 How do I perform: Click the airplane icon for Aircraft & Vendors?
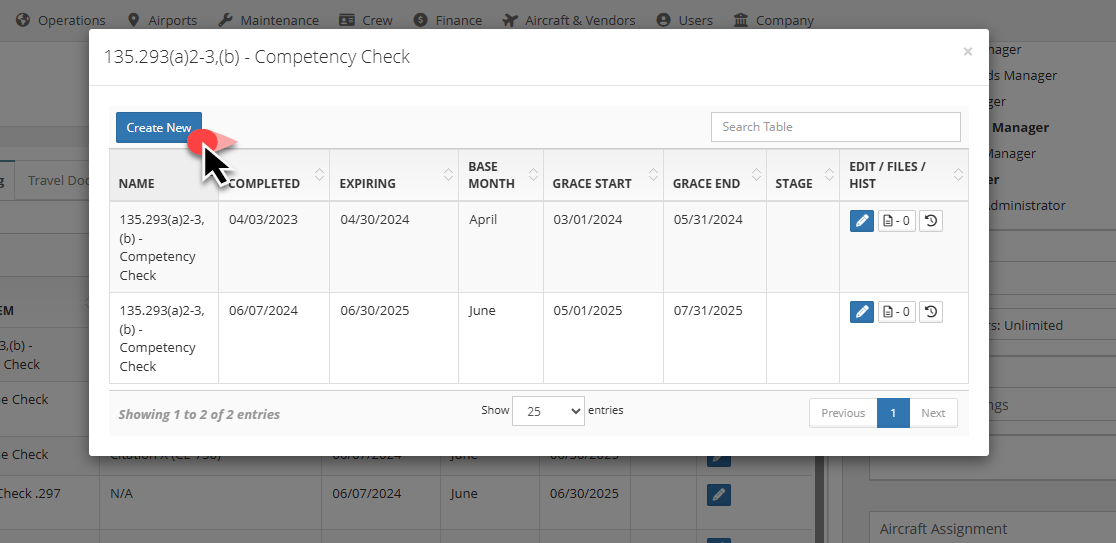click(x=510, y=20)
